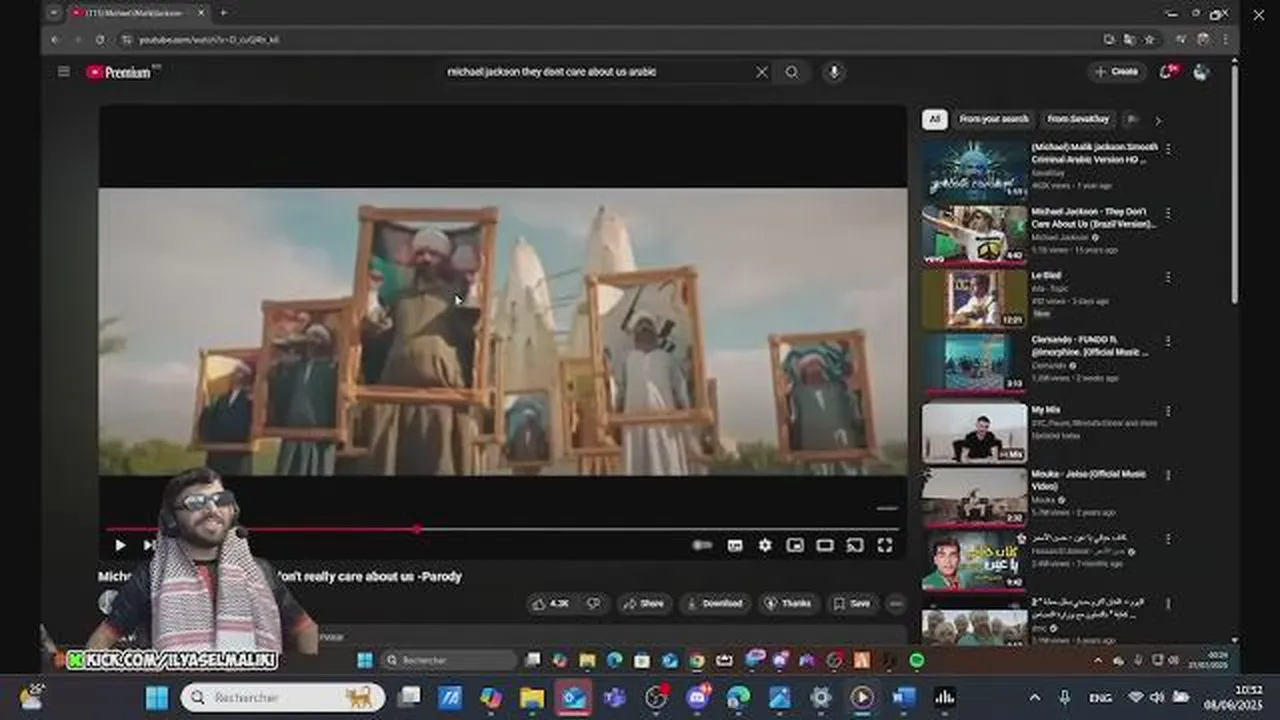Screen dimensions: 1280x720
Task: Open Microsoft Word from taskbar
Action: pos(903,697)
